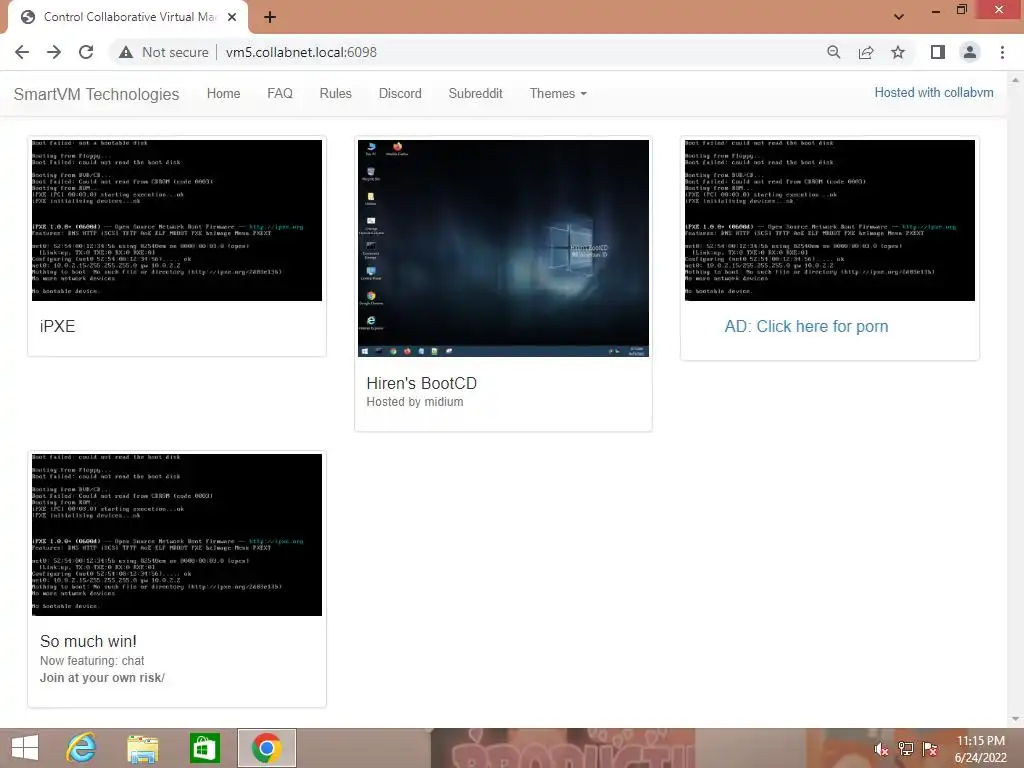Screen dimensions: 1024x768
Task: Open the VM thumbnail above the AD link
Action: 829,220
